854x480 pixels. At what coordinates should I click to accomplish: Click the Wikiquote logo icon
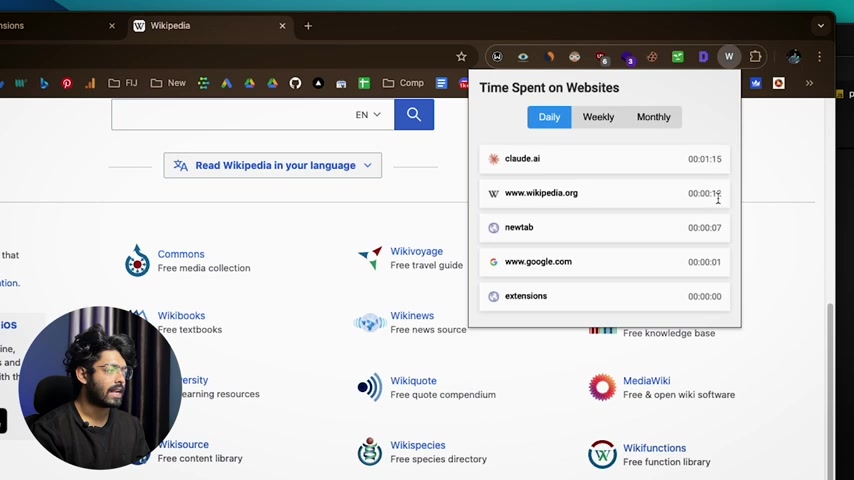coord(370,387)
